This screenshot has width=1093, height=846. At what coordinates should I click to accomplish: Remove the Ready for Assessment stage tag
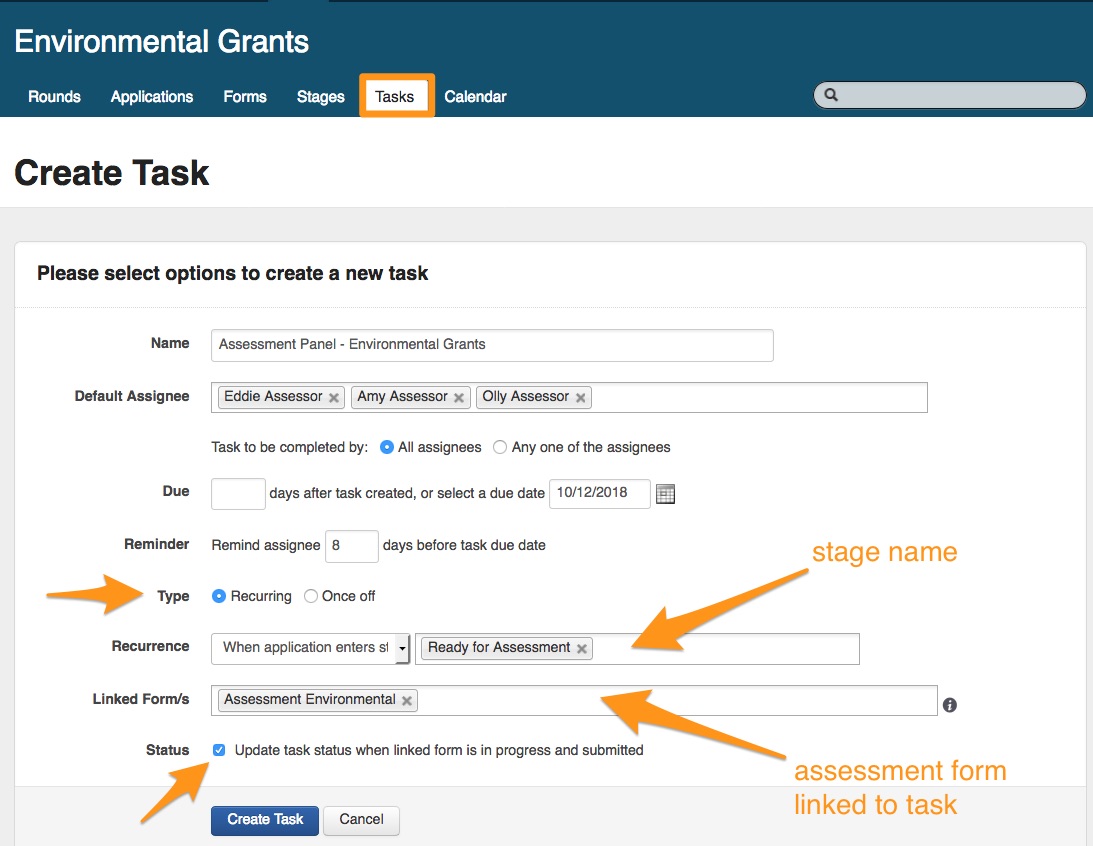tap(582, 648)
